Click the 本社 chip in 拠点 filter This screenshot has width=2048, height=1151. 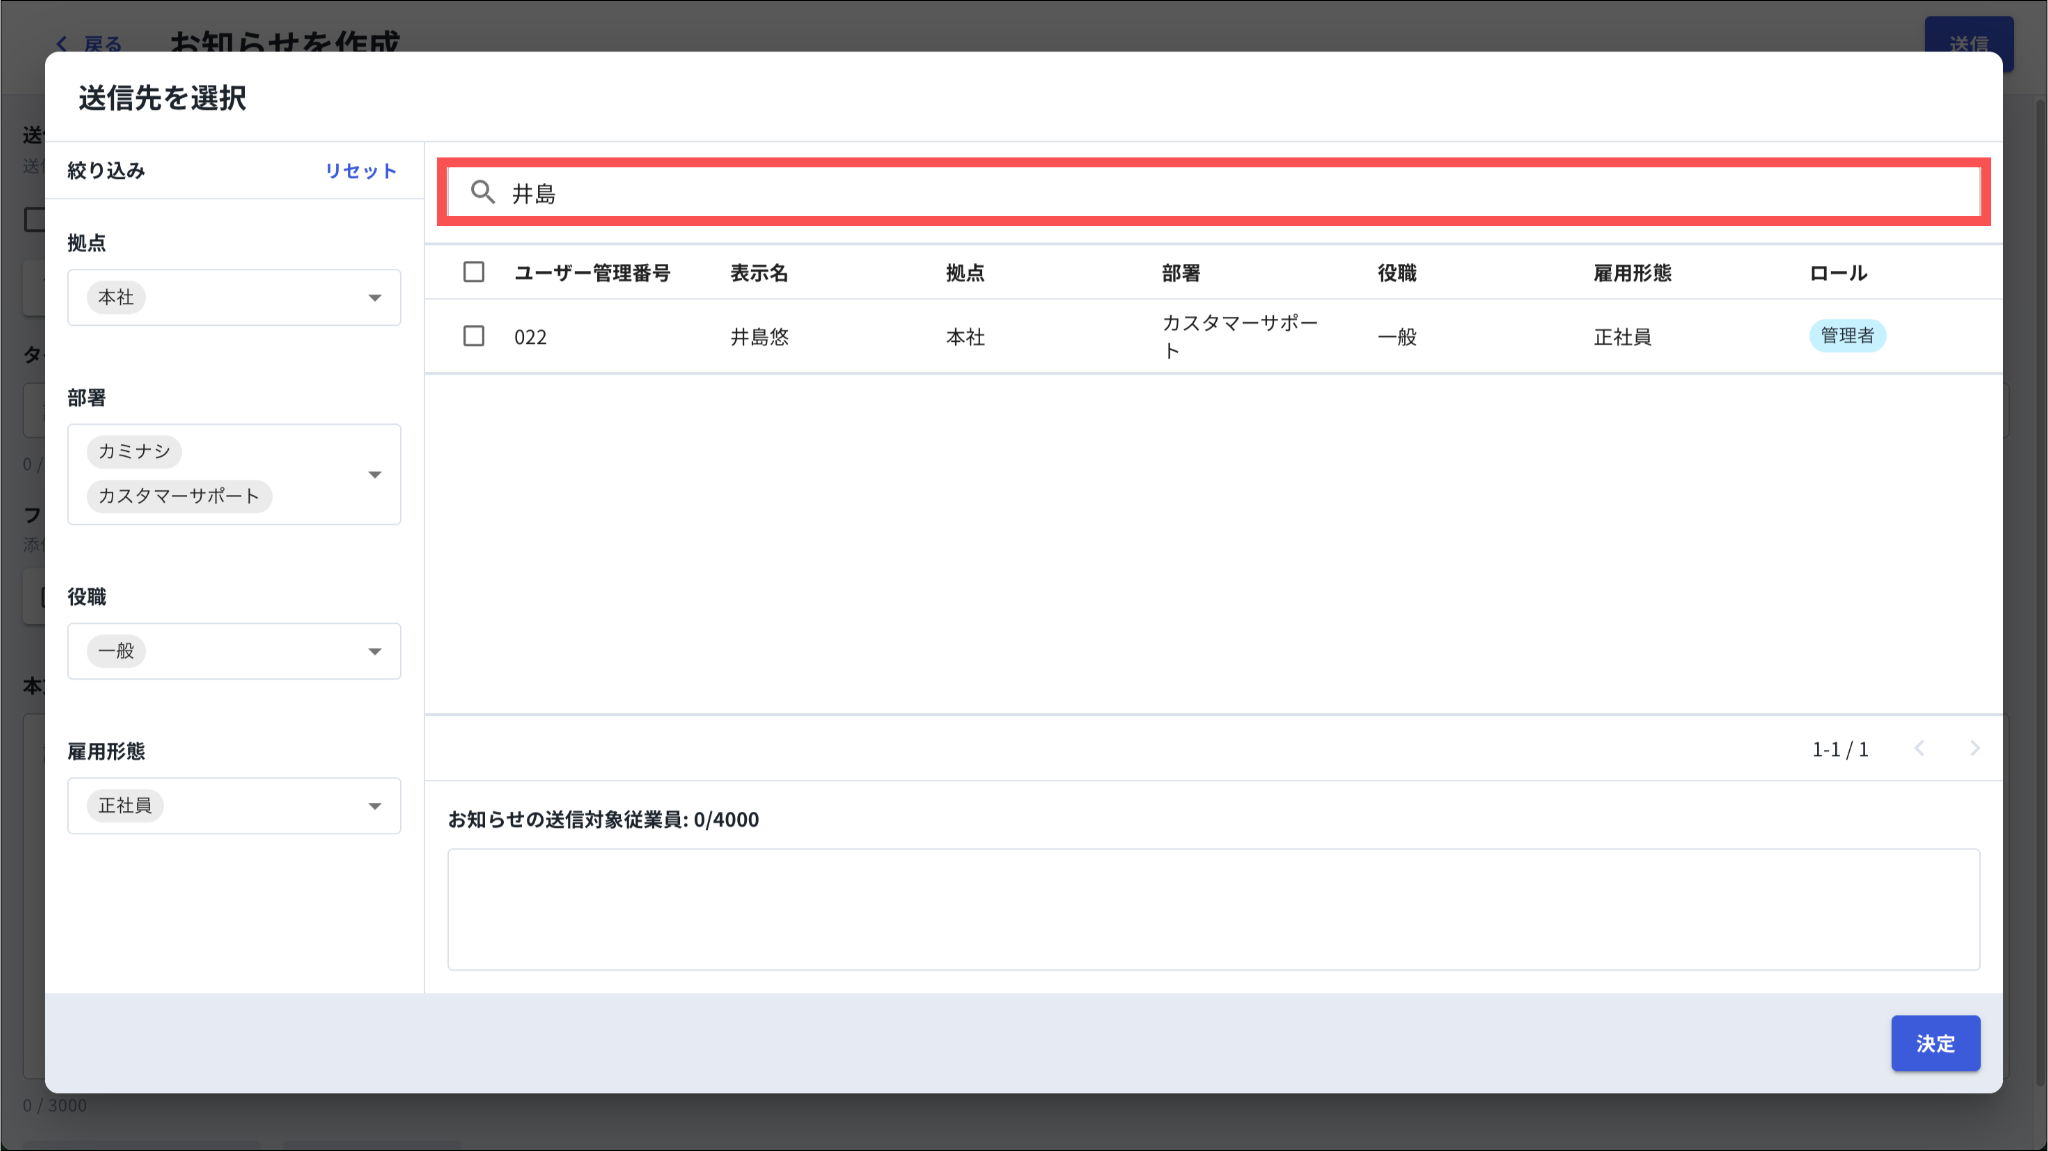(x=116, y=297)
